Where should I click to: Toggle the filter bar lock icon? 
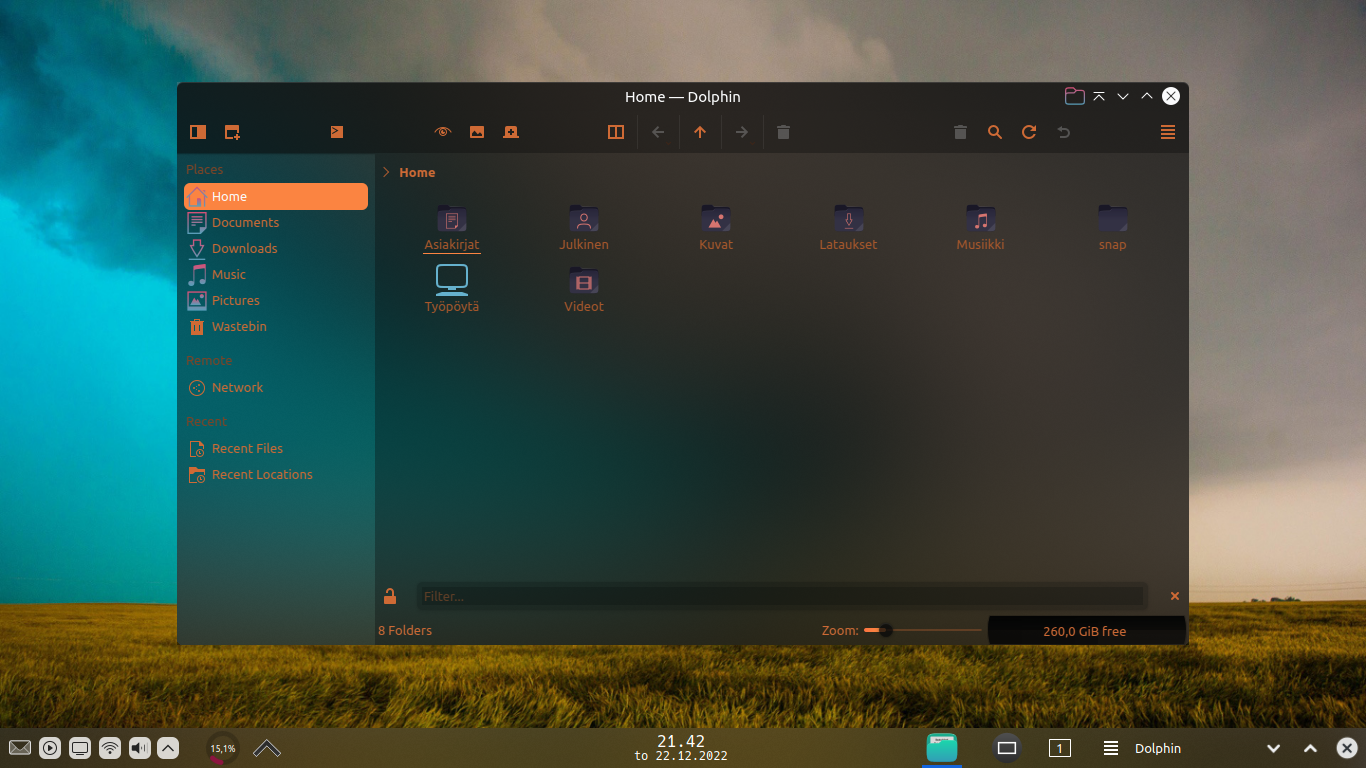pos(390,595)
